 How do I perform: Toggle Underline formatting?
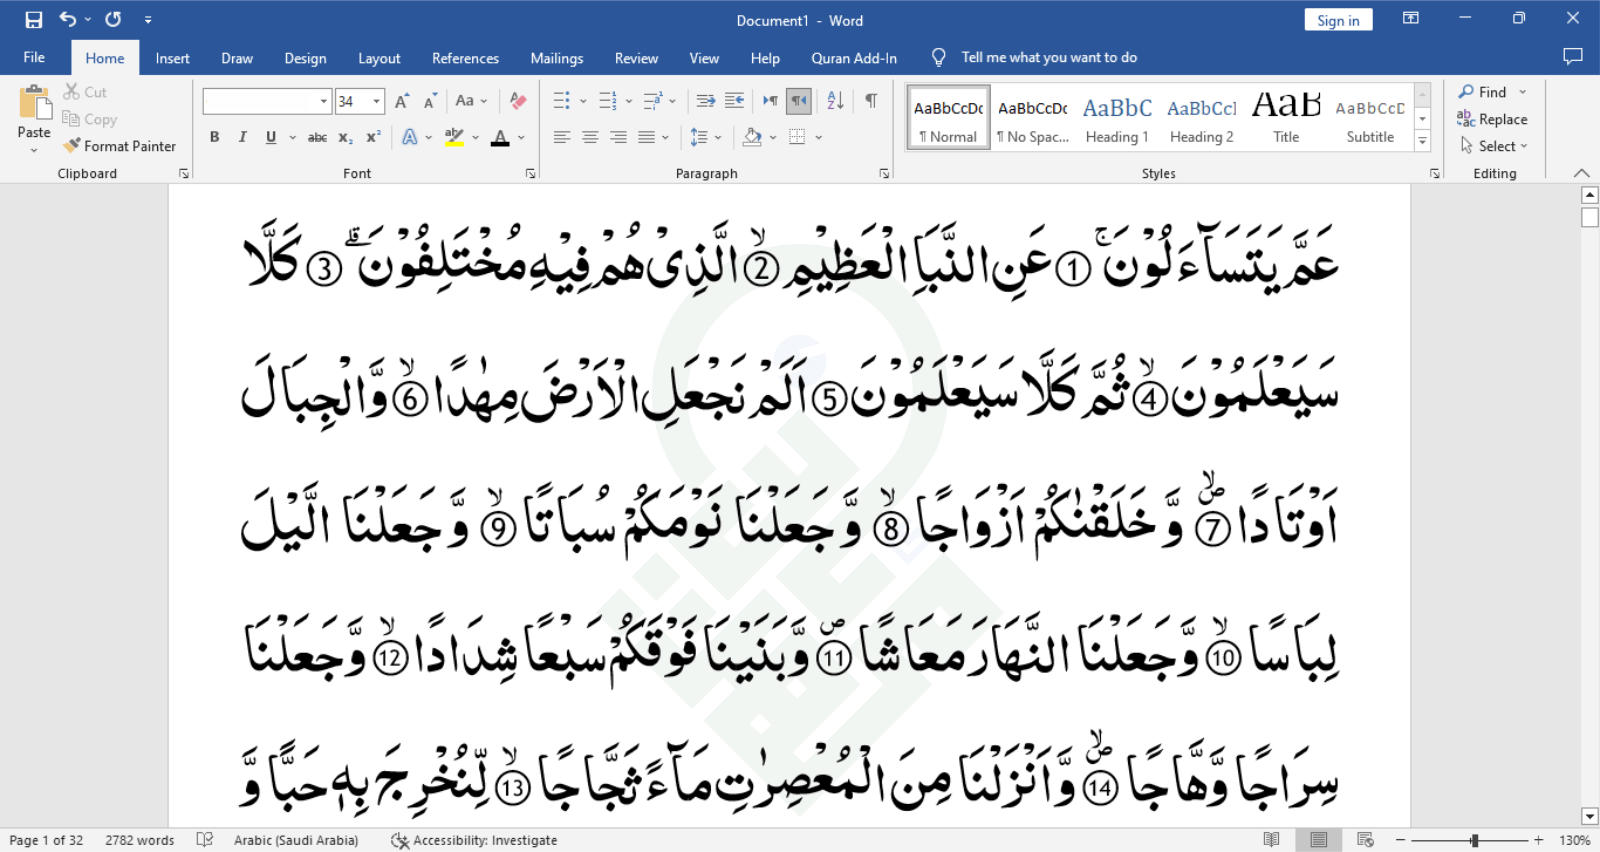pos(271,137)
